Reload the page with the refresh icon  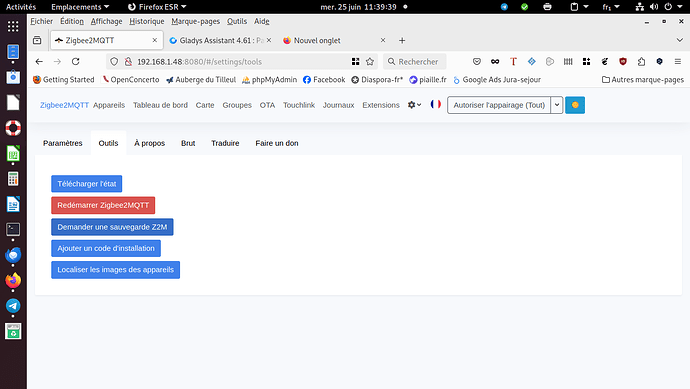pyautogui.click(x=76, y=62)
